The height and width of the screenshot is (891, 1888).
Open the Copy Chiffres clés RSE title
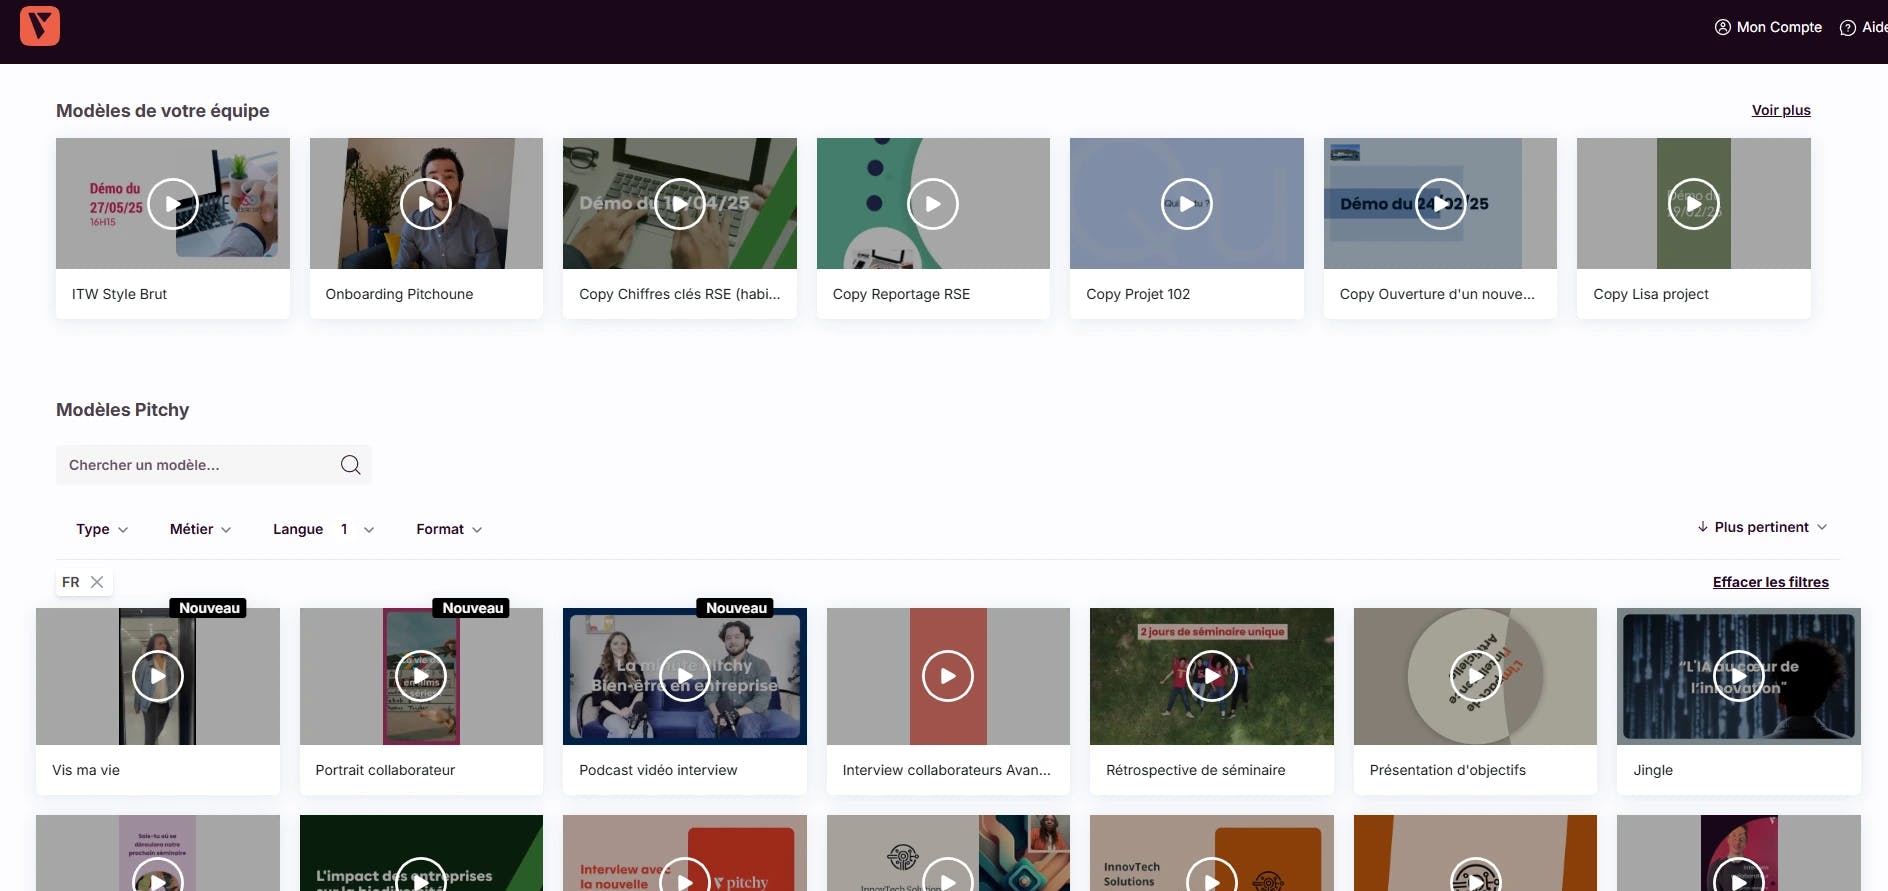coord(680,294)
